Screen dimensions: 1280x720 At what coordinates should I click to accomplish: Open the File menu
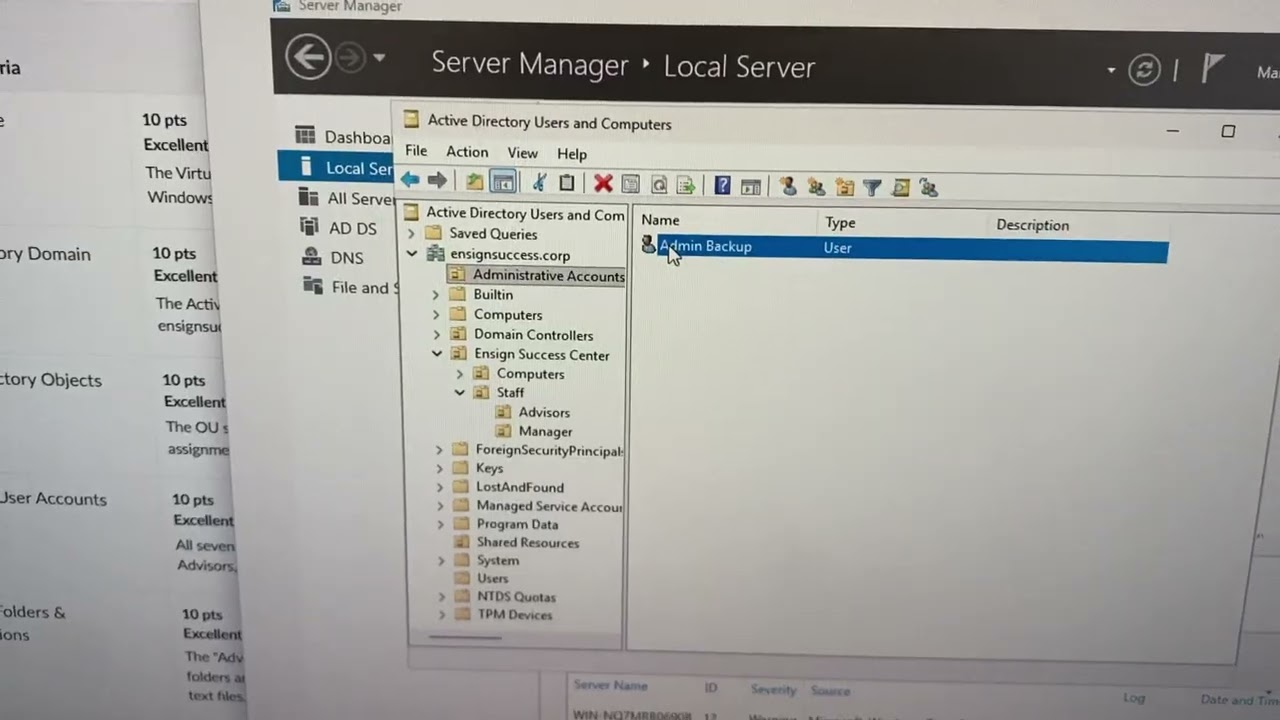pos(416,151)
